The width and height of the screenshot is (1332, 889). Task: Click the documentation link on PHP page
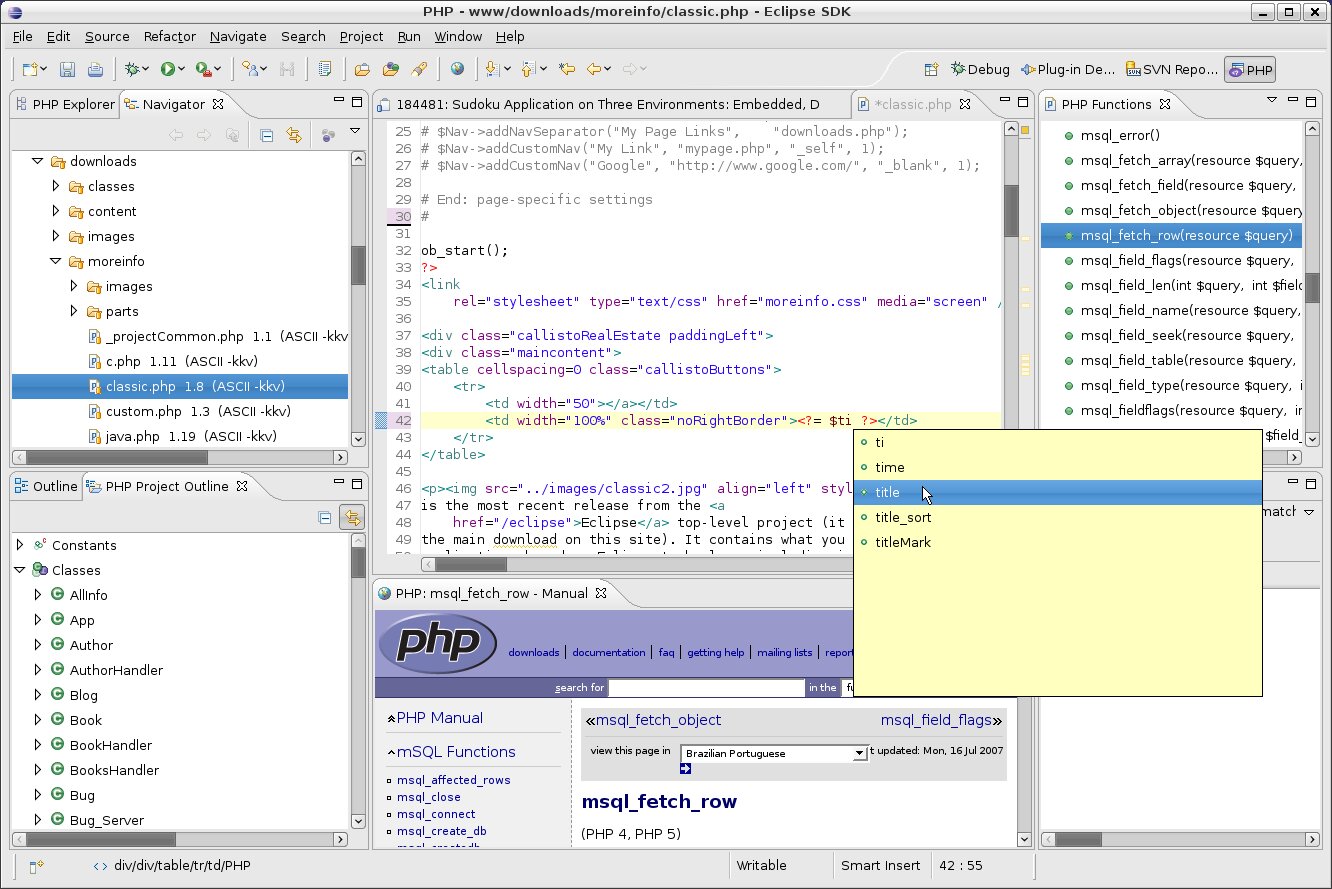[x=609, y=652]
